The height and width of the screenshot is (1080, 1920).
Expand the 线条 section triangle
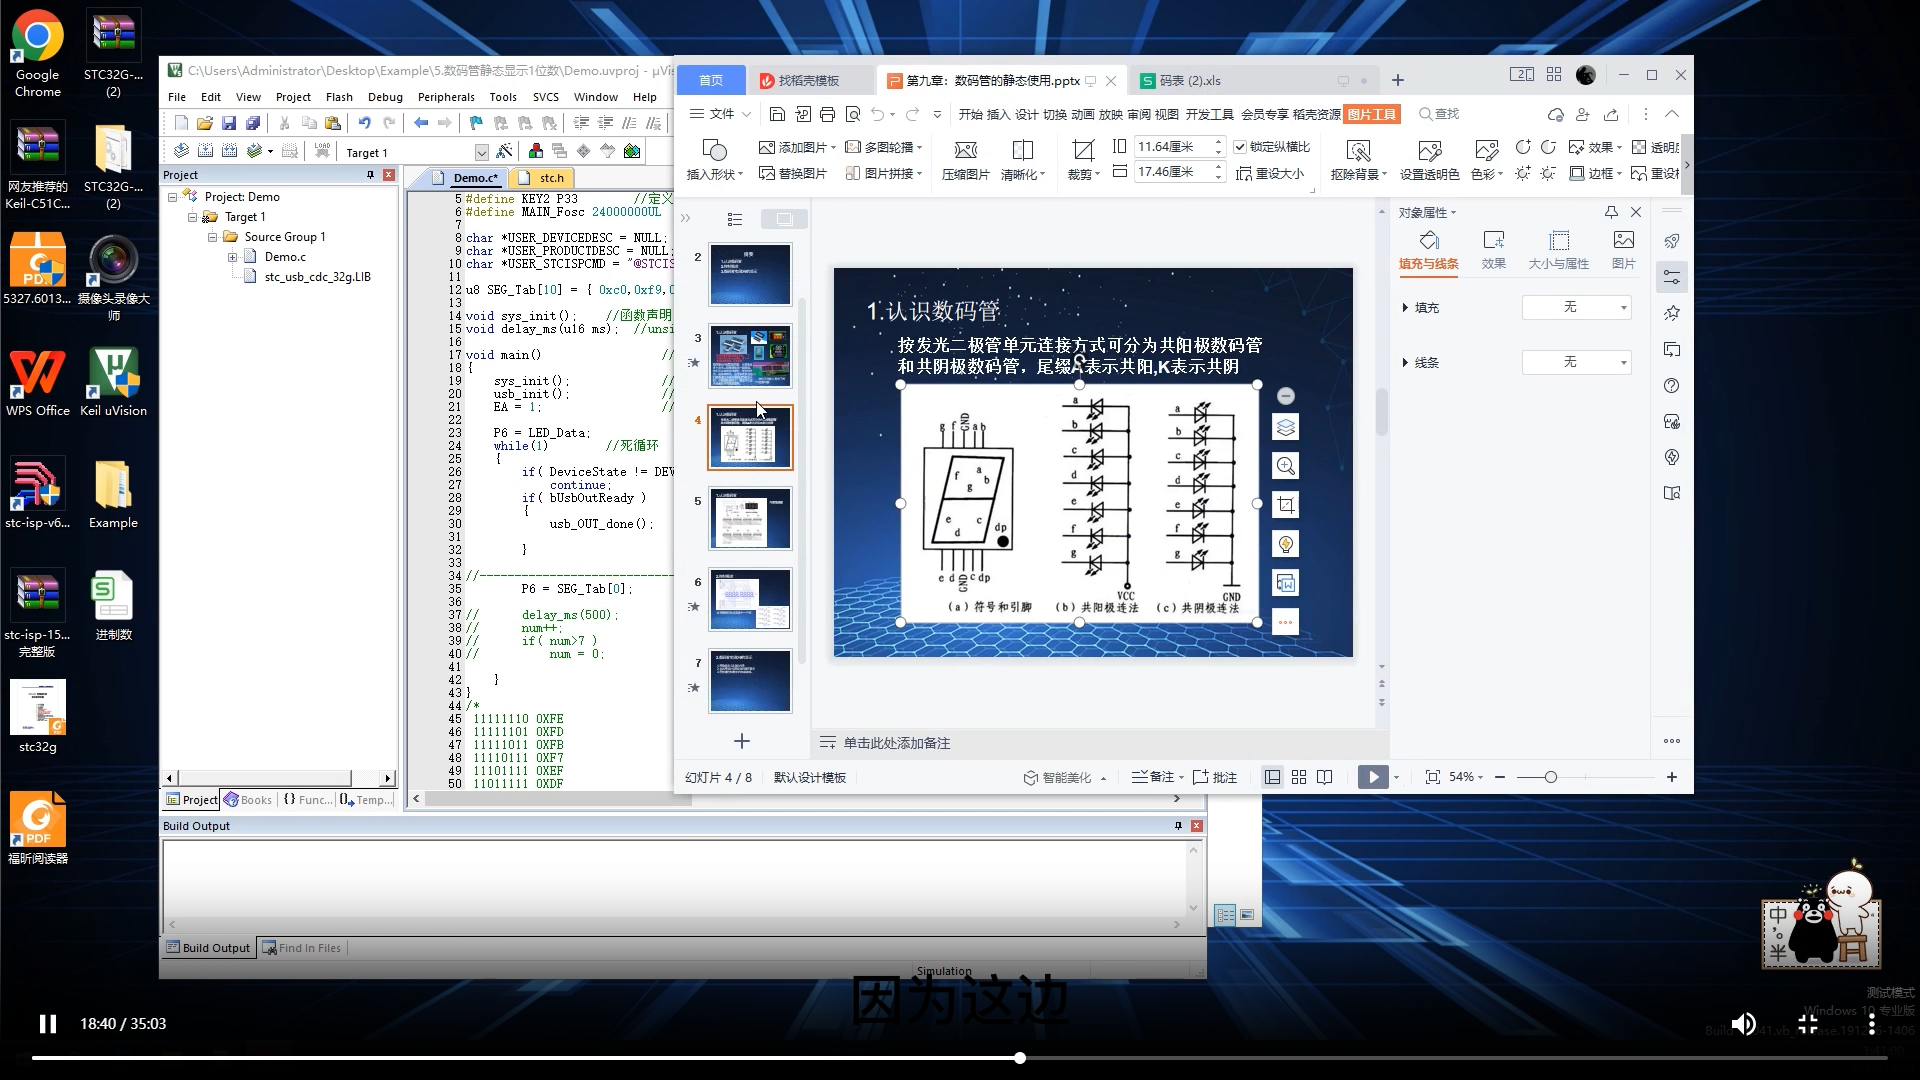click(x=1405, y=362)
